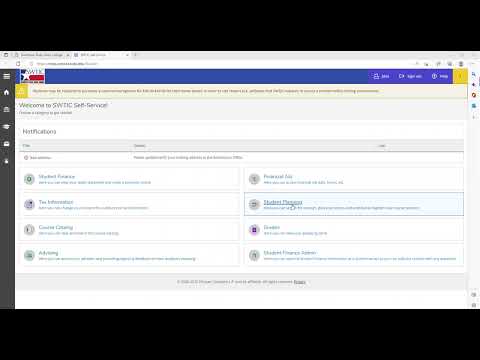Open the Student Planning icon

[254, 204]
